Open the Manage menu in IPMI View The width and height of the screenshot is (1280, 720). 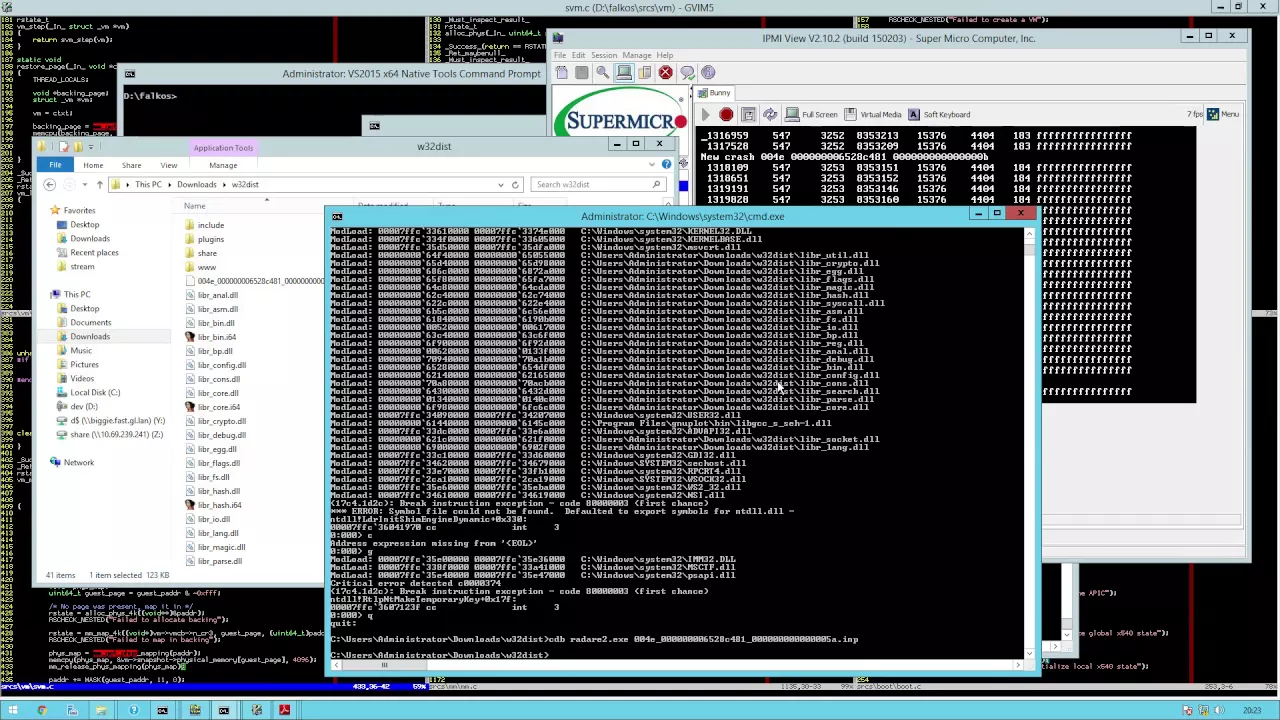click(x=637, y=55)
